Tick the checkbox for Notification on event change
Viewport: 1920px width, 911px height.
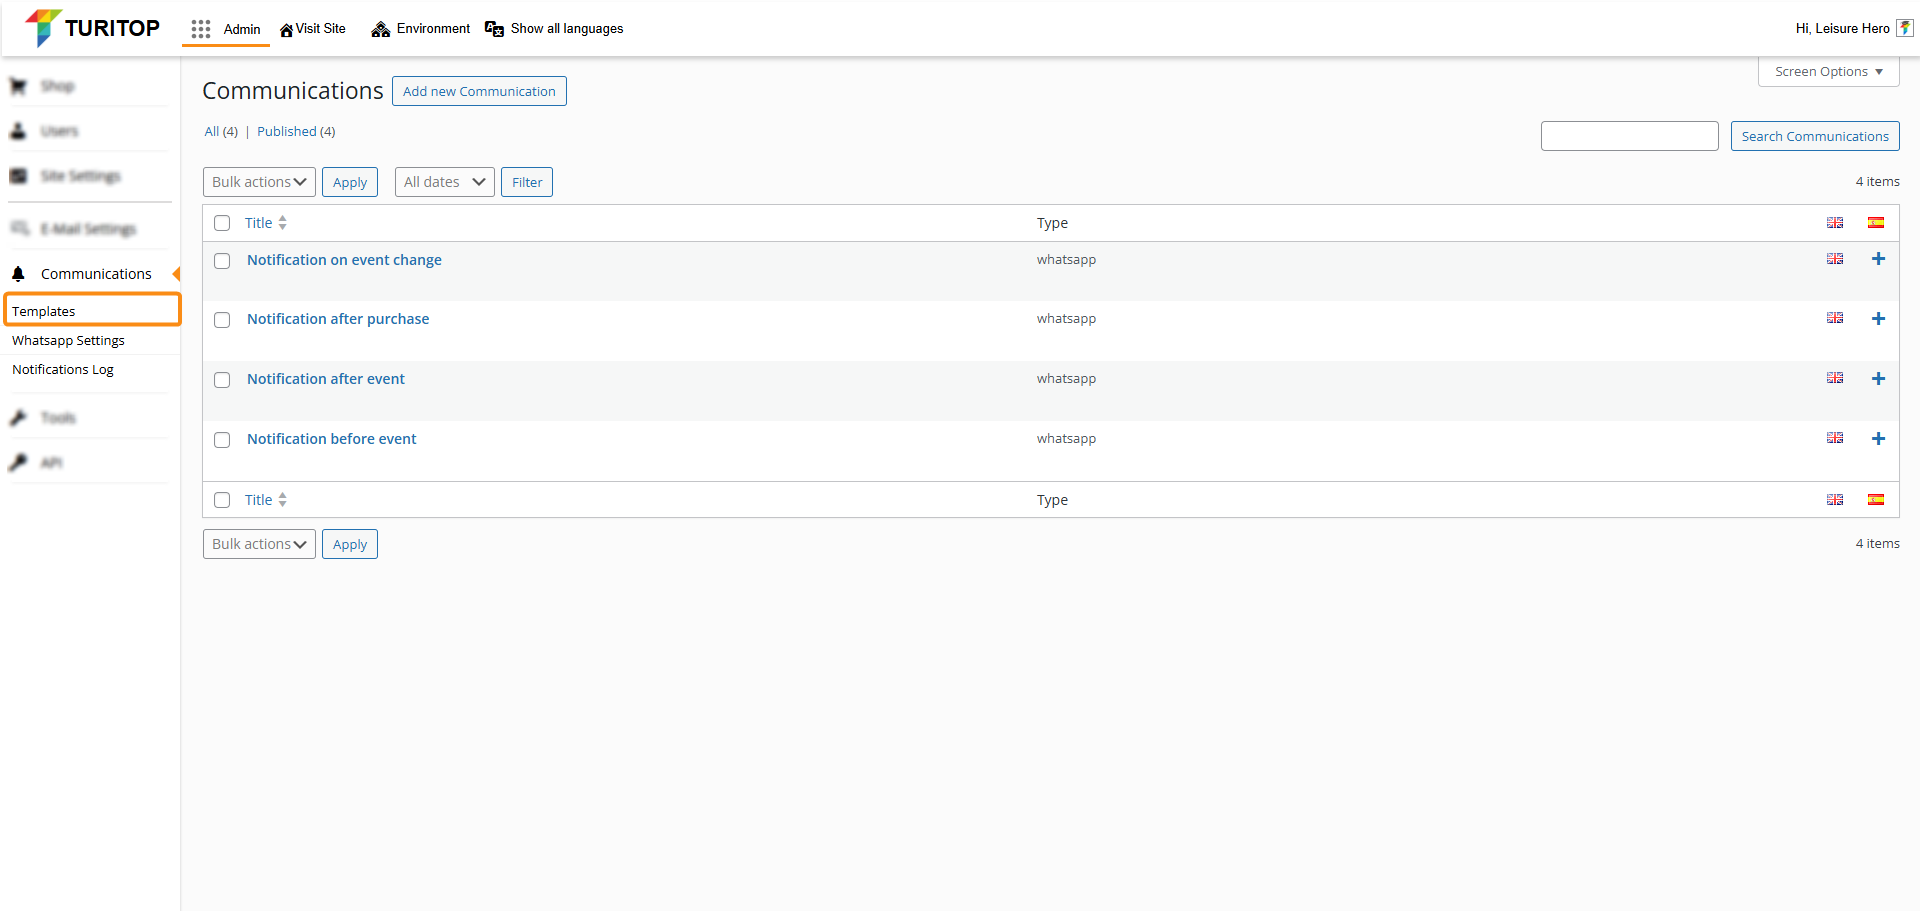[222, 261]
